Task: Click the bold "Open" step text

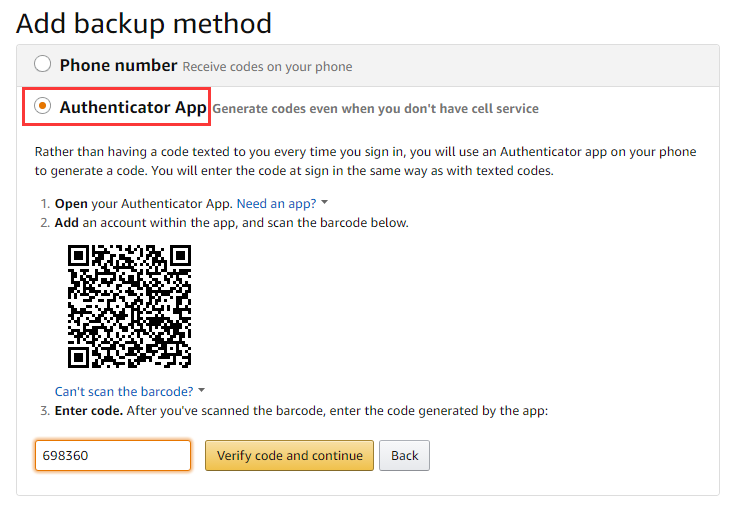Action: coord(72,203)
